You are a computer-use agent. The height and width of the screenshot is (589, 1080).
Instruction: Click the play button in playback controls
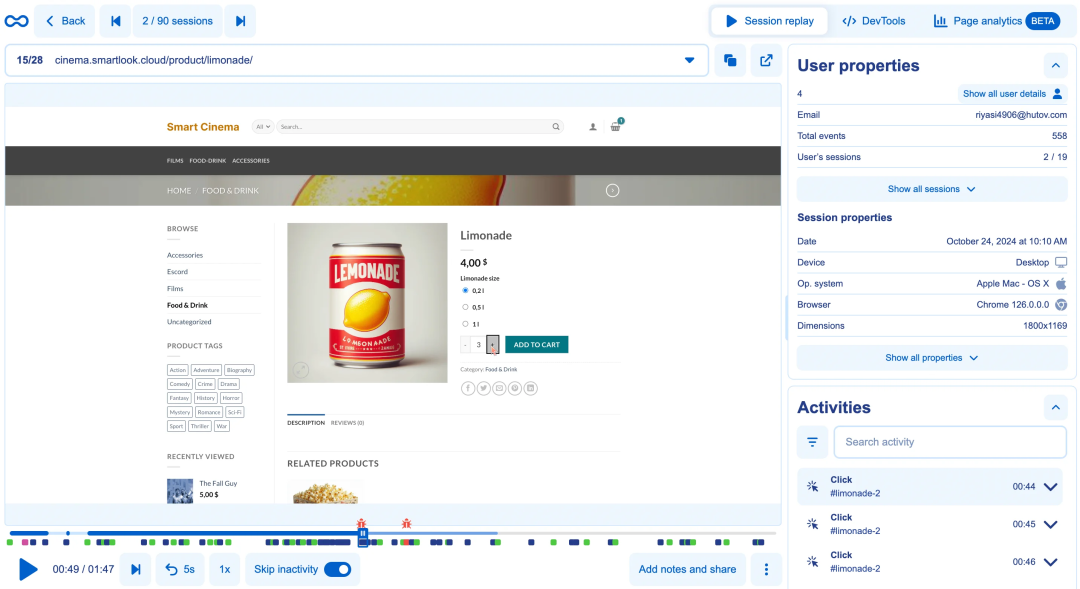29,569
